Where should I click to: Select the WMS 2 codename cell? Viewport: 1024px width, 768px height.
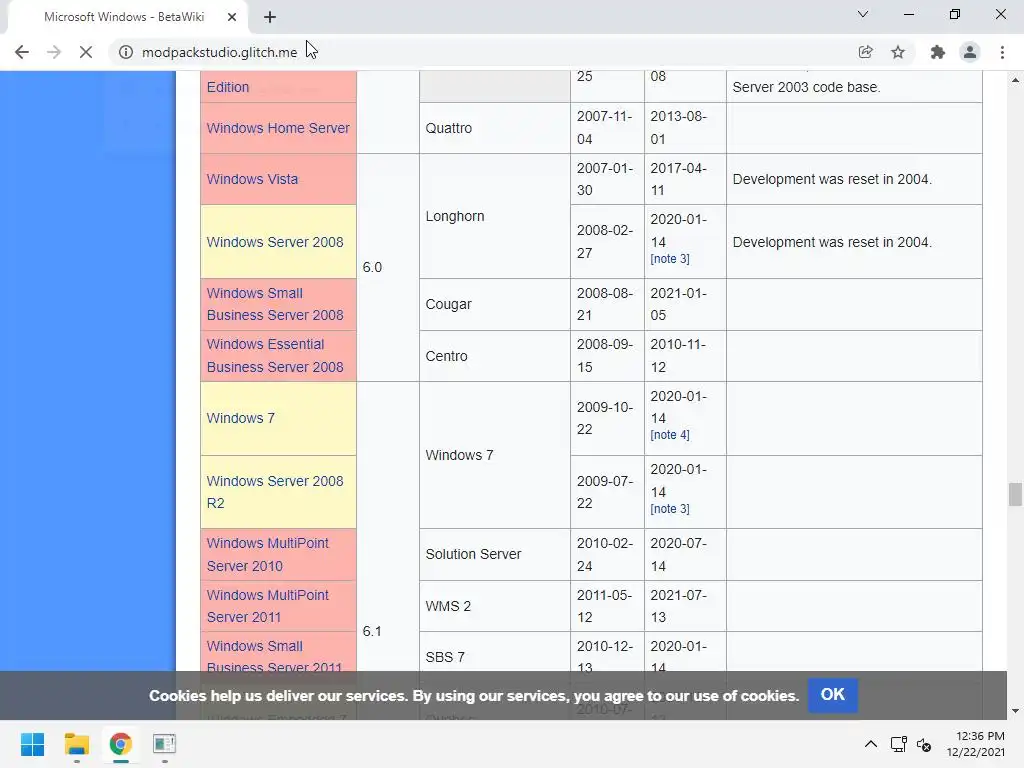pyautogui.click(x=495, y=606)
